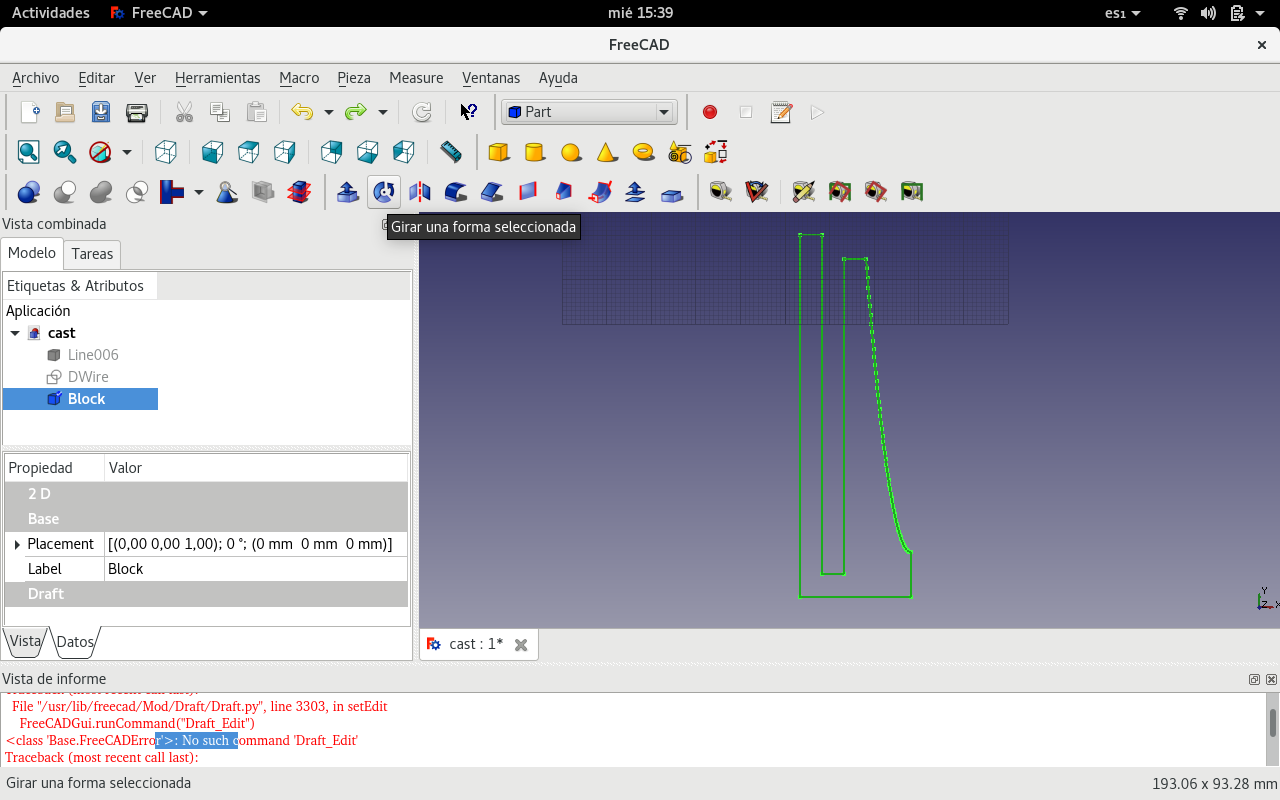Close the Vista de informe panel
This screenshot has height=800, width=1280.
point(1271,680)
